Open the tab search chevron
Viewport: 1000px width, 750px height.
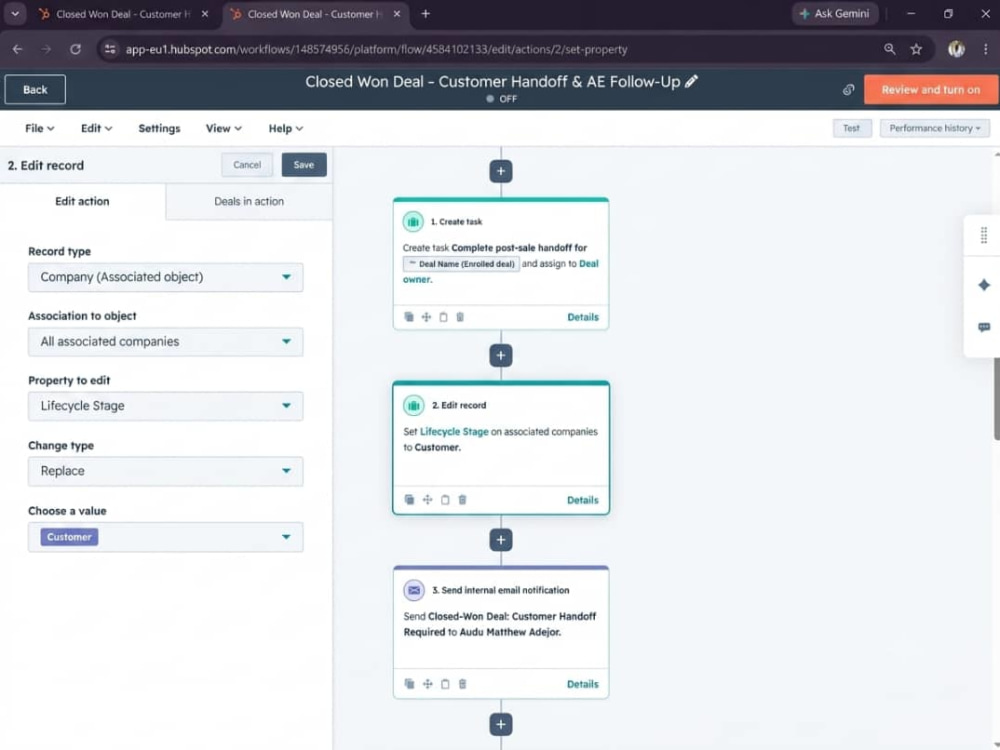[x=15, y=13]
